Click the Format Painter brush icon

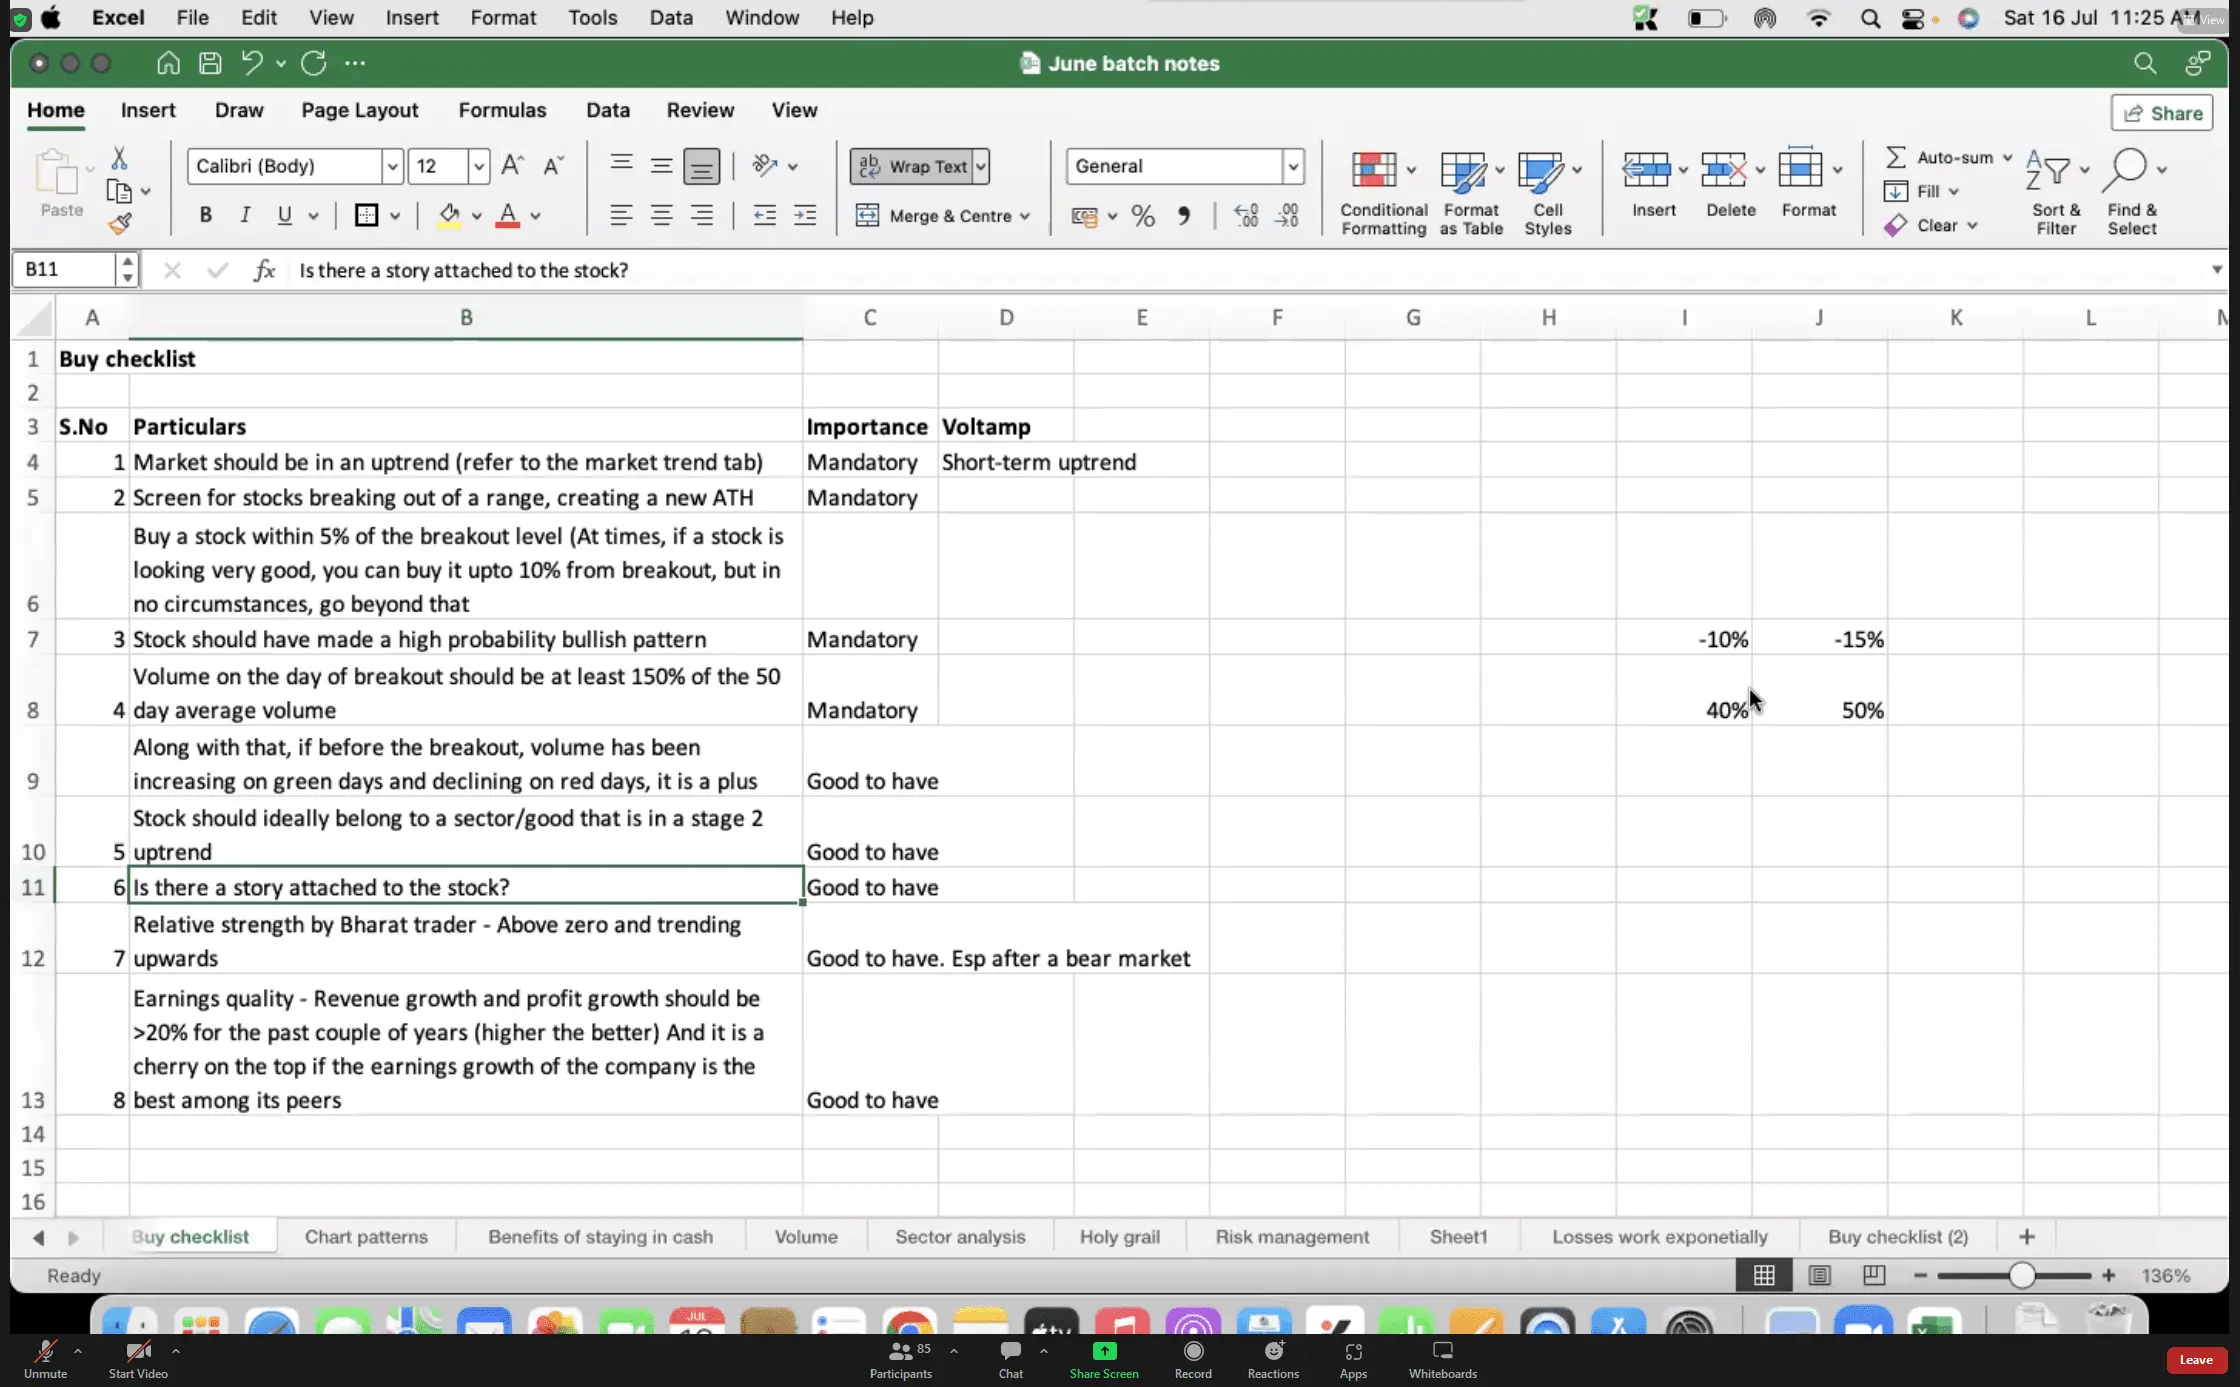[120, 224]
